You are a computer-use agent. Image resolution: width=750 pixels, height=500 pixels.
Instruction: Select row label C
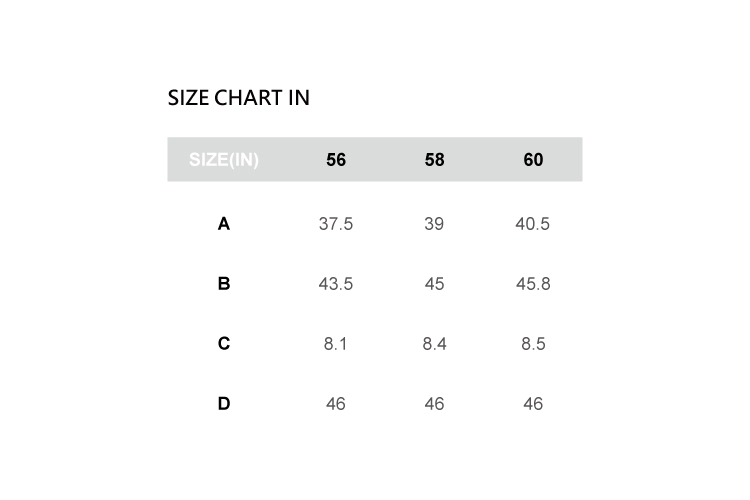[224, 344]
